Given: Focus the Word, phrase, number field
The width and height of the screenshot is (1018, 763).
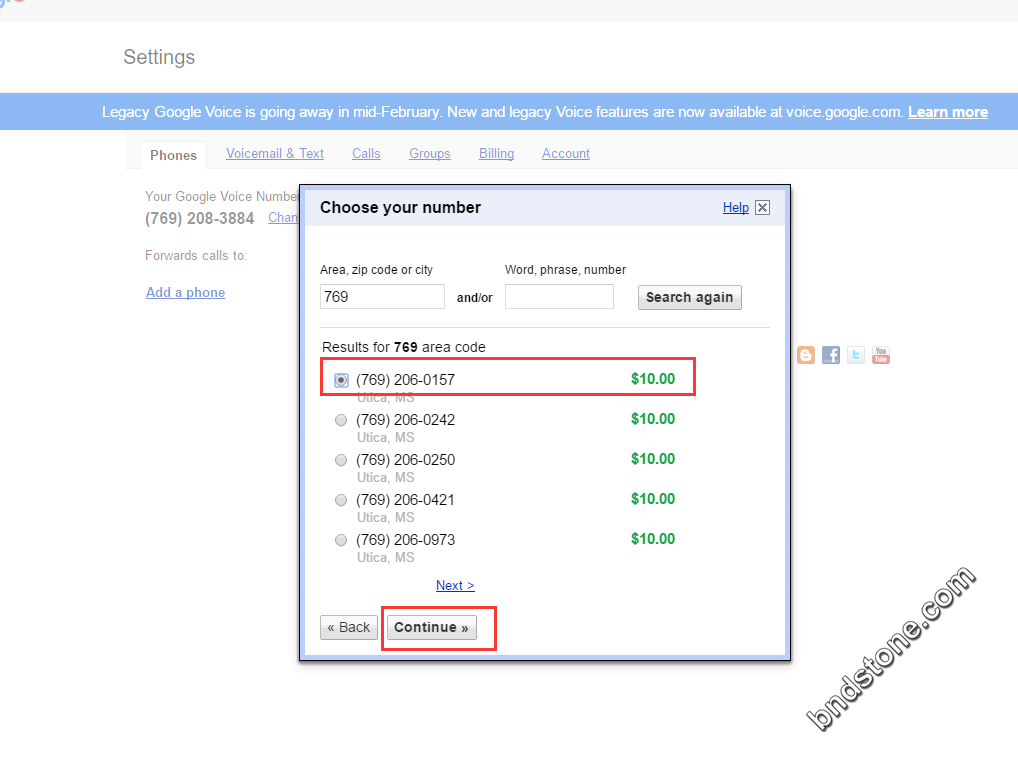Looking at the screenshot, I should coord(560,297).
